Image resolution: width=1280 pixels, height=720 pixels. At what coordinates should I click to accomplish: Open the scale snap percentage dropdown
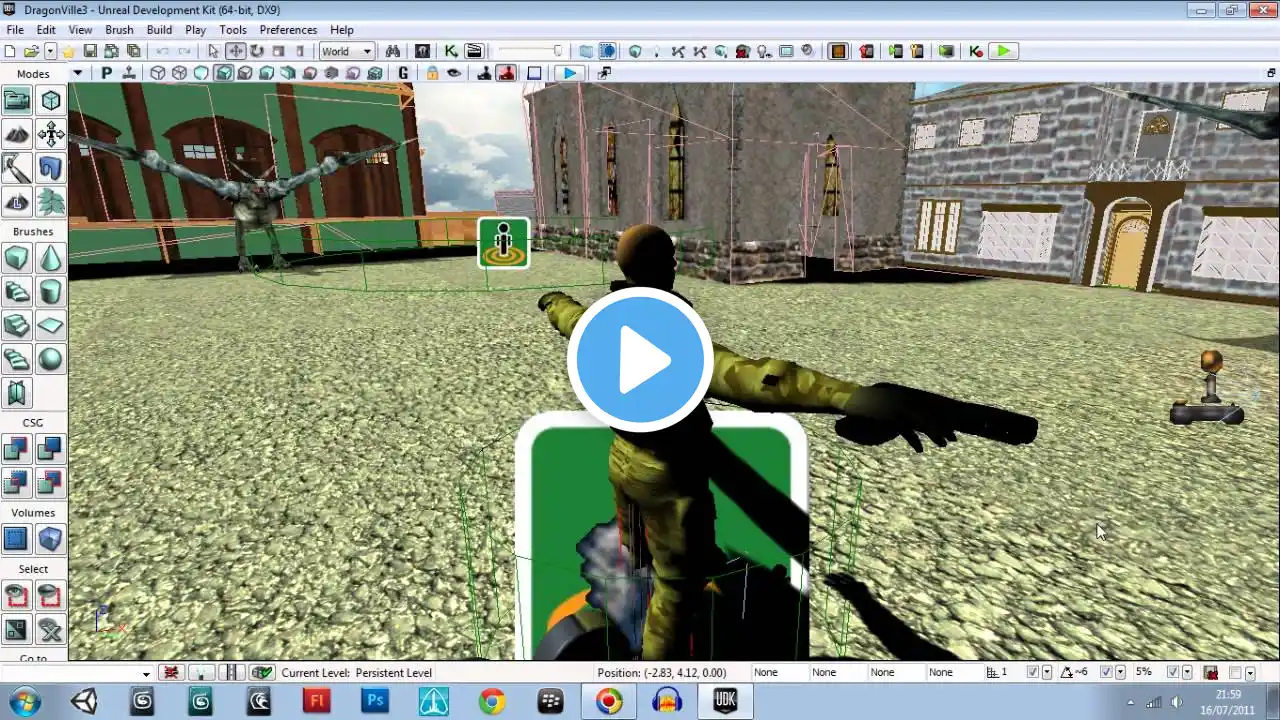(1187, 673)
